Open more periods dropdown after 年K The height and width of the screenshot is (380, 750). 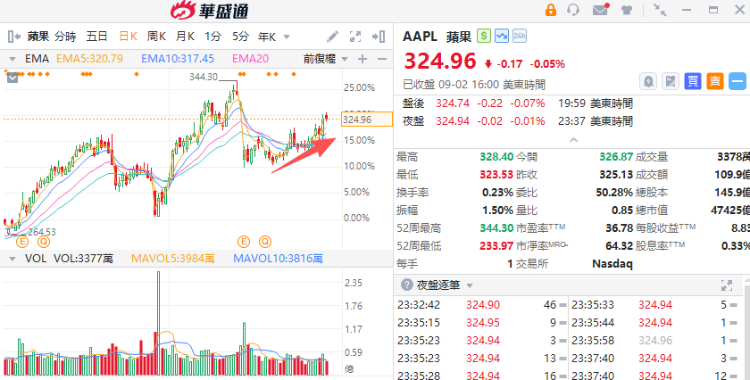[287, 37]
